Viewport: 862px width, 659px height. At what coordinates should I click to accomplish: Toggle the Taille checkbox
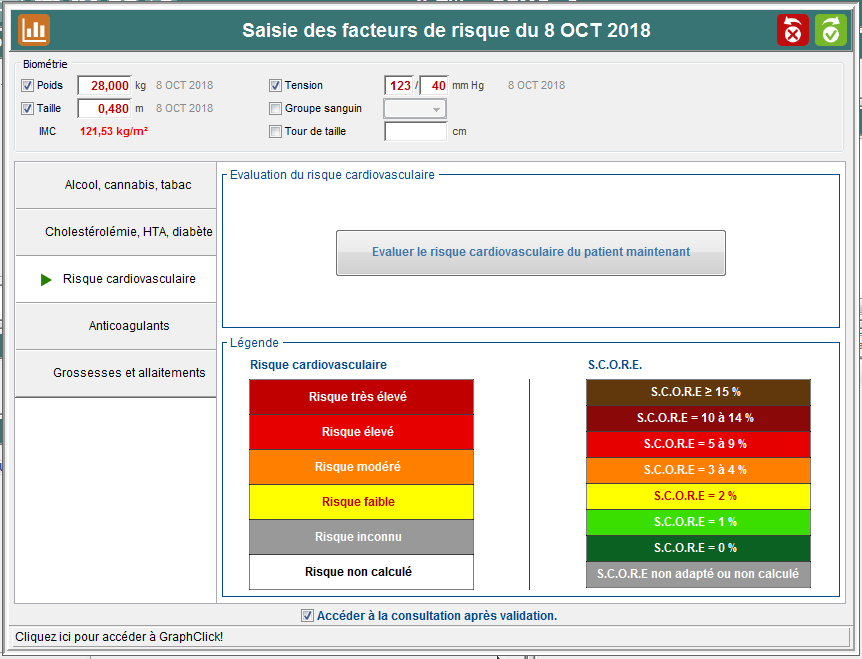tap(27, 109)
